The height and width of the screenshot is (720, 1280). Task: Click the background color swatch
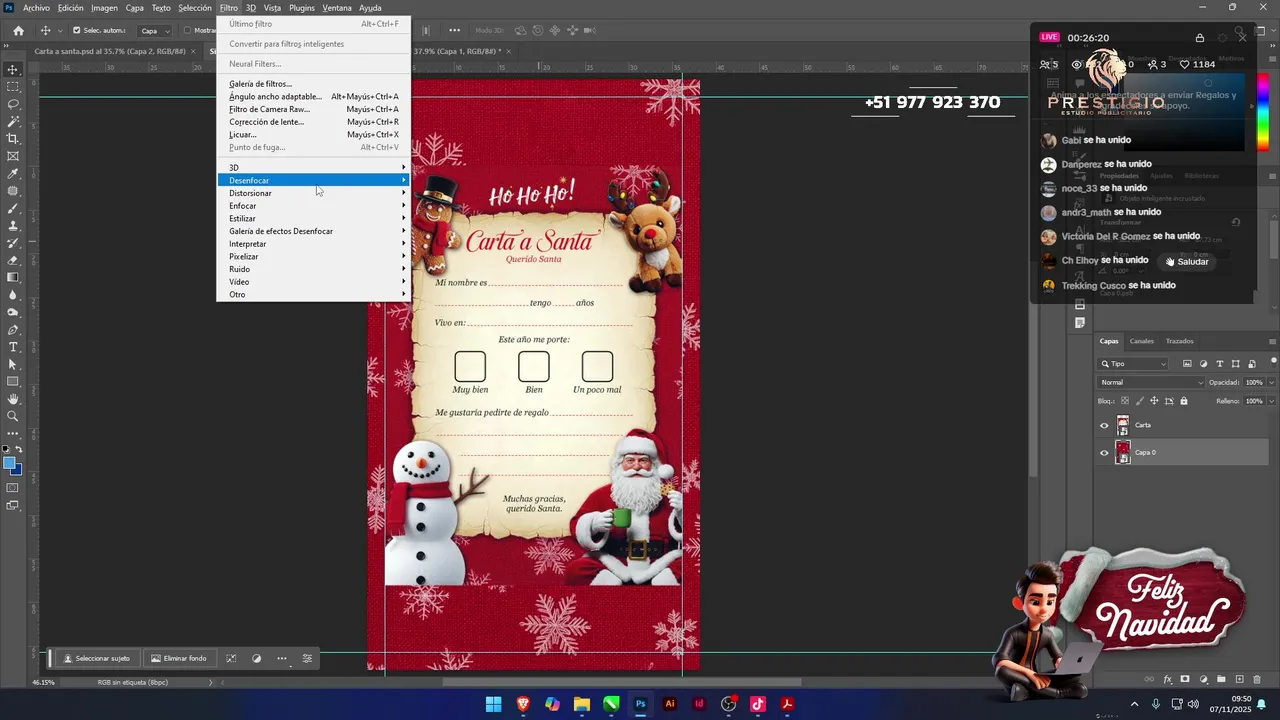tap(17, 469)
